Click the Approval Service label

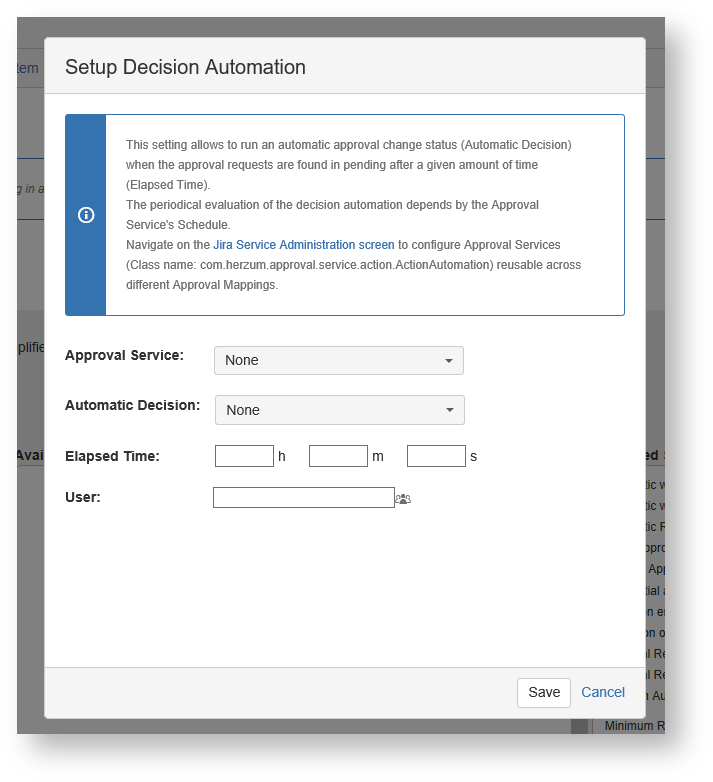[x=124, y=355]
